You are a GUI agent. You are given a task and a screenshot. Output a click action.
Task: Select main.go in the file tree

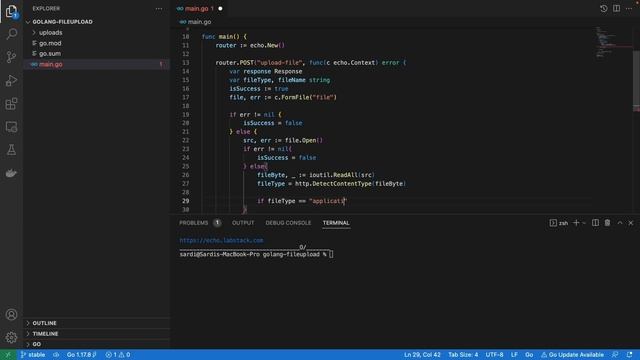coord(51,64)
